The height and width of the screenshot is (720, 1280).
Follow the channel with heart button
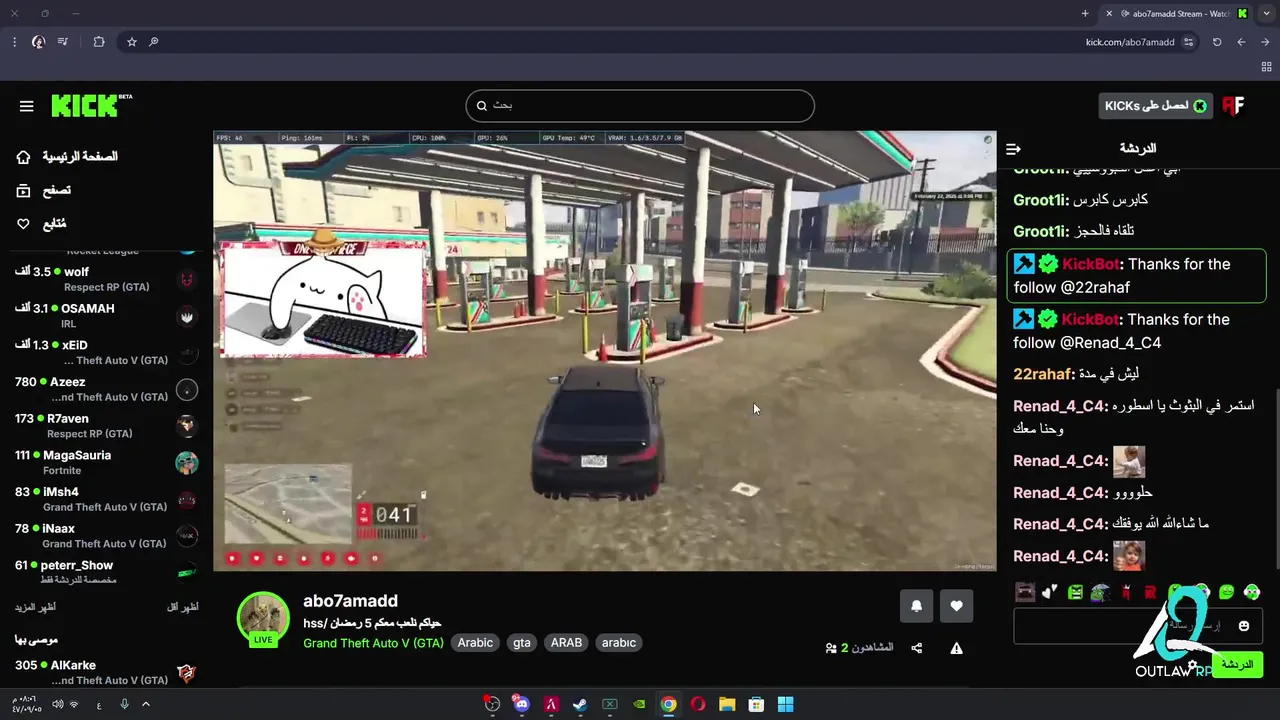956,606
